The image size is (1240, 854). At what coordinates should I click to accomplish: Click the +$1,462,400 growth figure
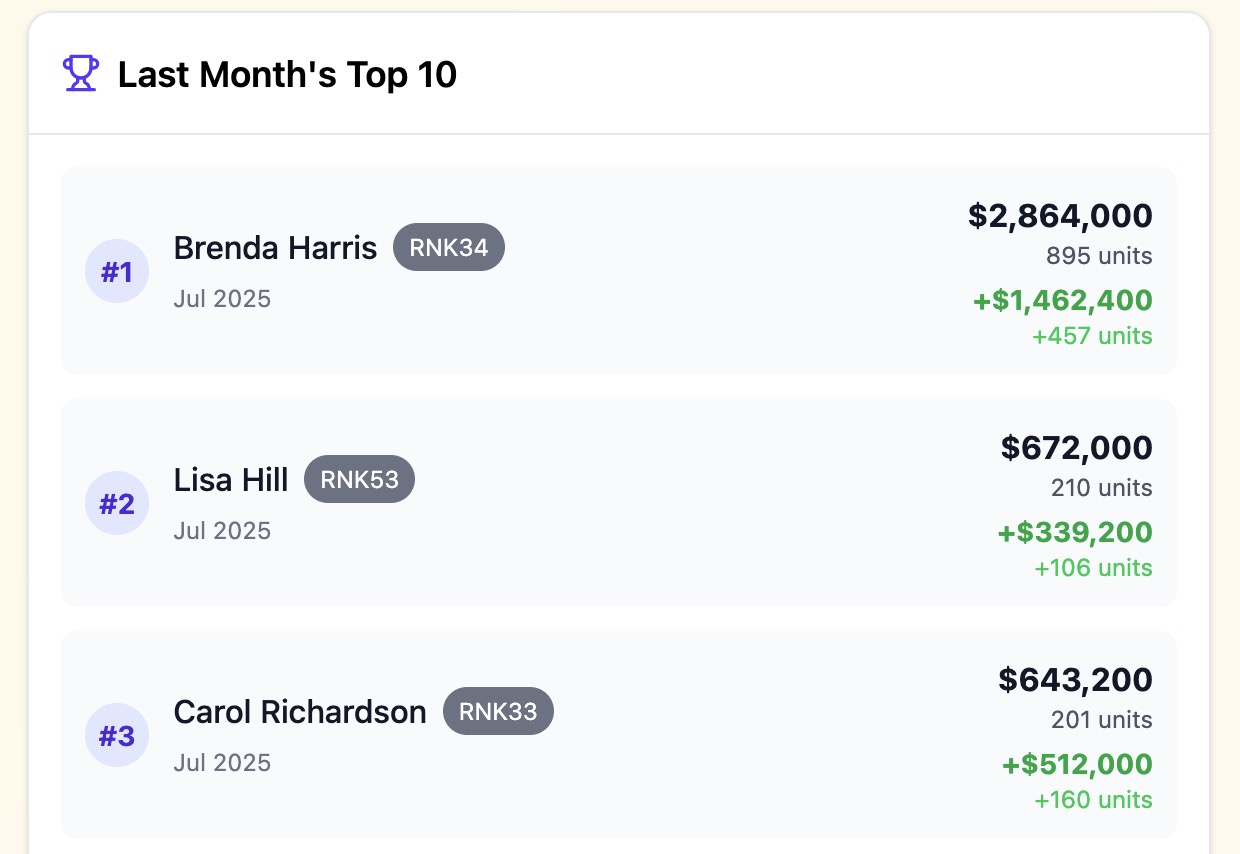click(1062, 300)
